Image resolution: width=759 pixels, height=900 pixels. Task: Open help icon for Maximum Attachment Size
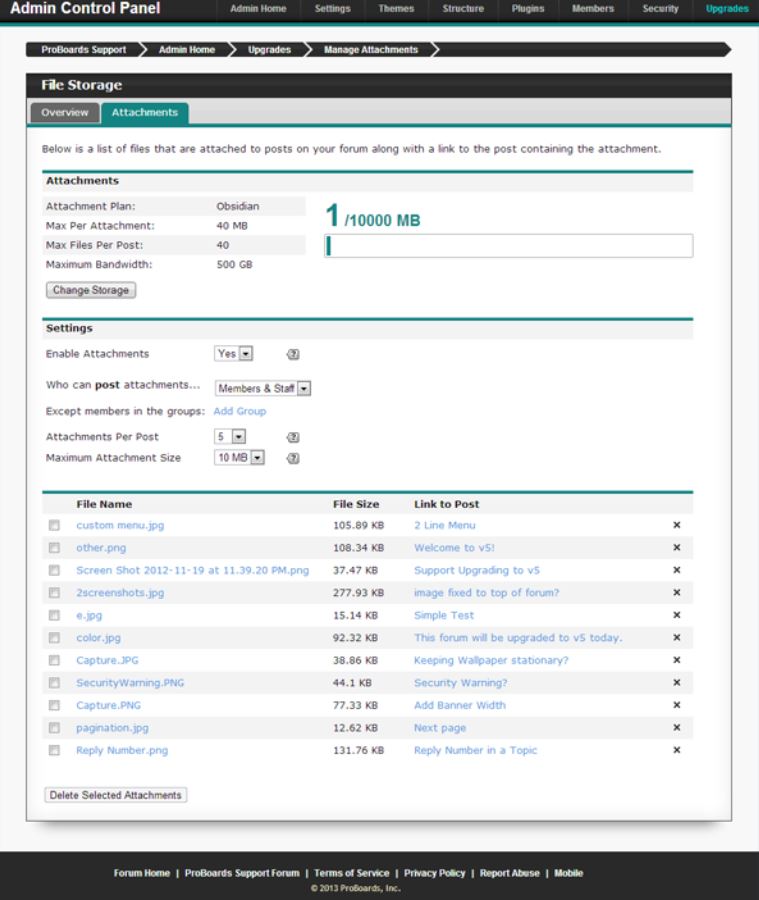point(293,458)
